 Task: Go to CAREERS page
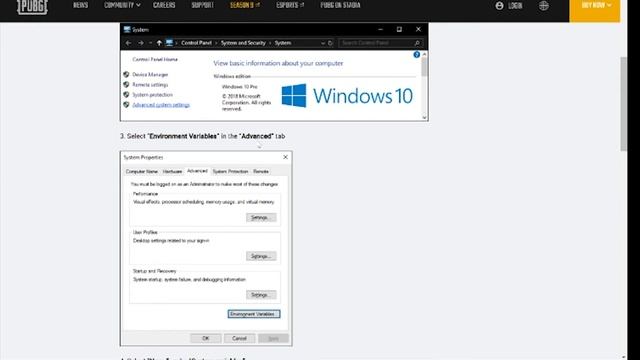[164, 5]
